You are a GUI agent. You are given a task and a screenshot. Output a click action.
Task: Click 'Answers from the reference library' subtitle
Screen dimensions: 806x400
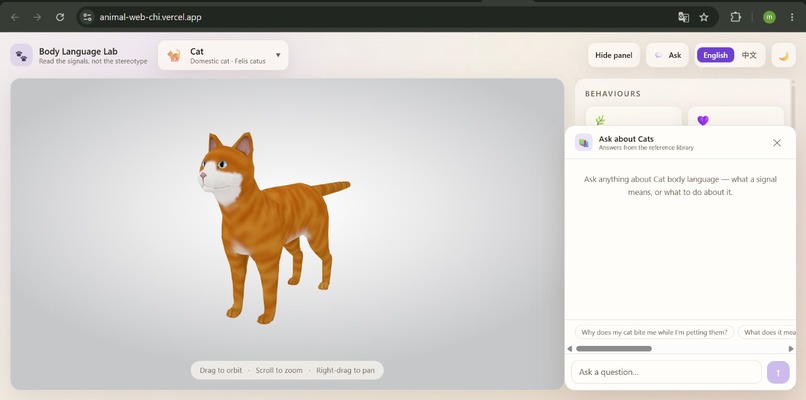pyautogui.click(x=646, y=148)
